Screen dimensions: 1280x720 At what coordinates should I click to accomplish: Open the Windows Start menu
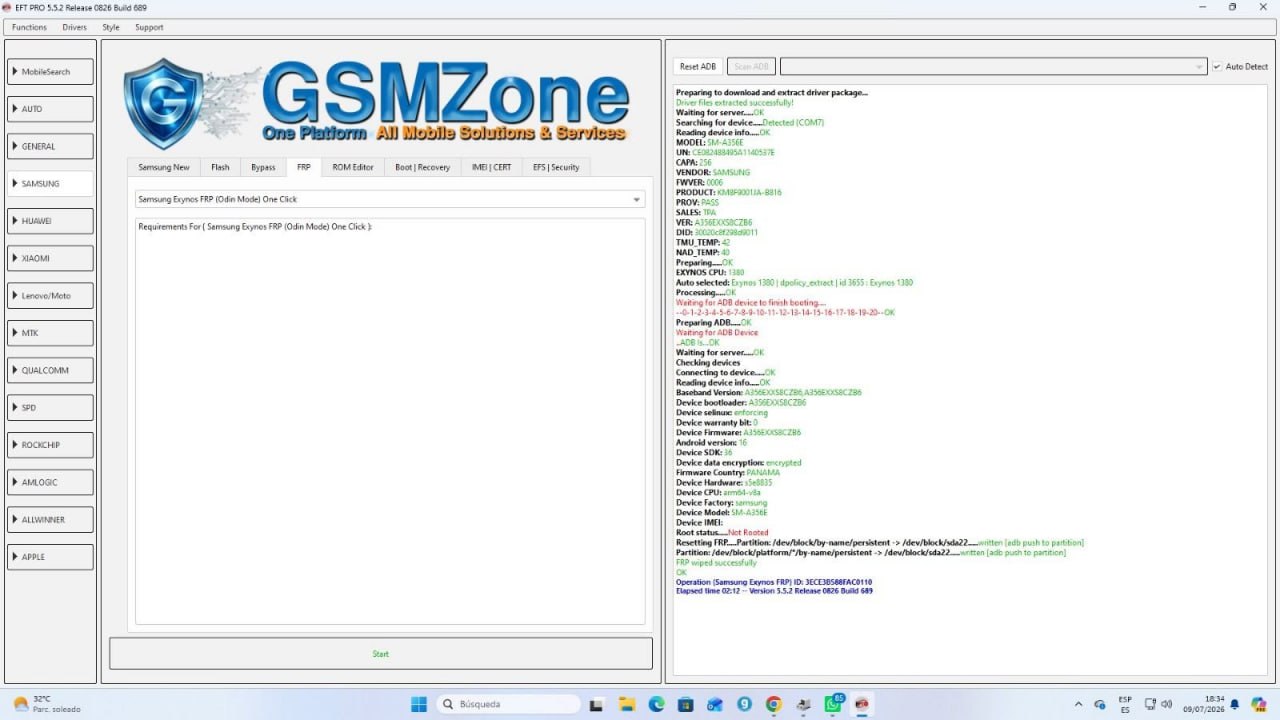419,704
